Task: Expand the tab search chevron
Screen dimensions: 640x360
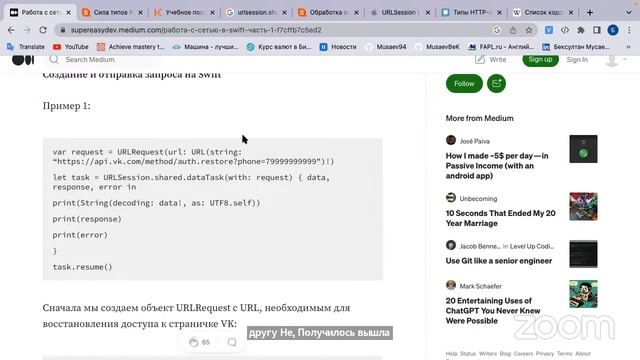Action: coord(629,13)
